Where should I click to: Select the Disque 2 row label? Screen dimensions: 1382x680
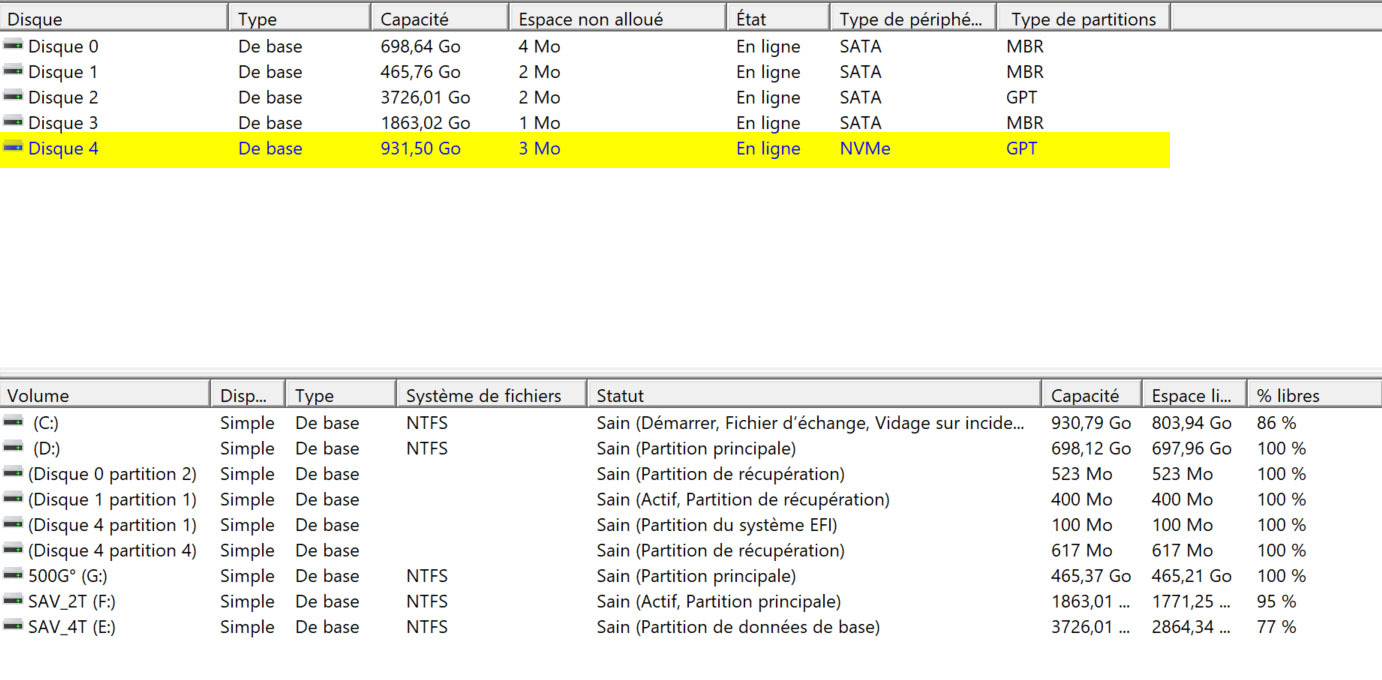(63, 97)
